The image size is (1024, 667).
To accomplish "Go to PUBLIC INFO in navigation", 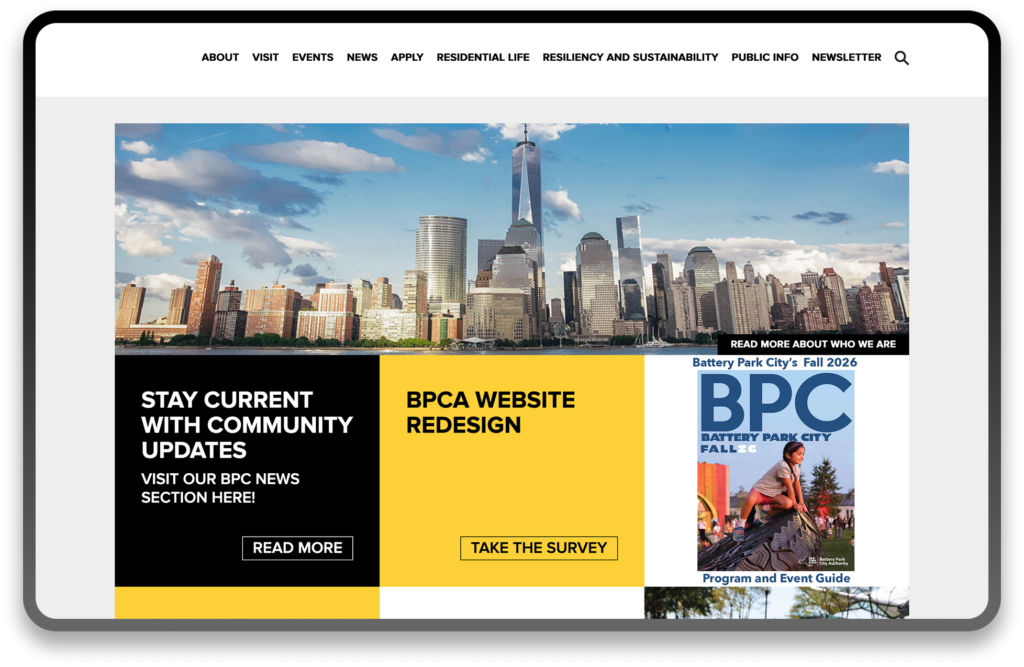I will click(x=765, y=57).
